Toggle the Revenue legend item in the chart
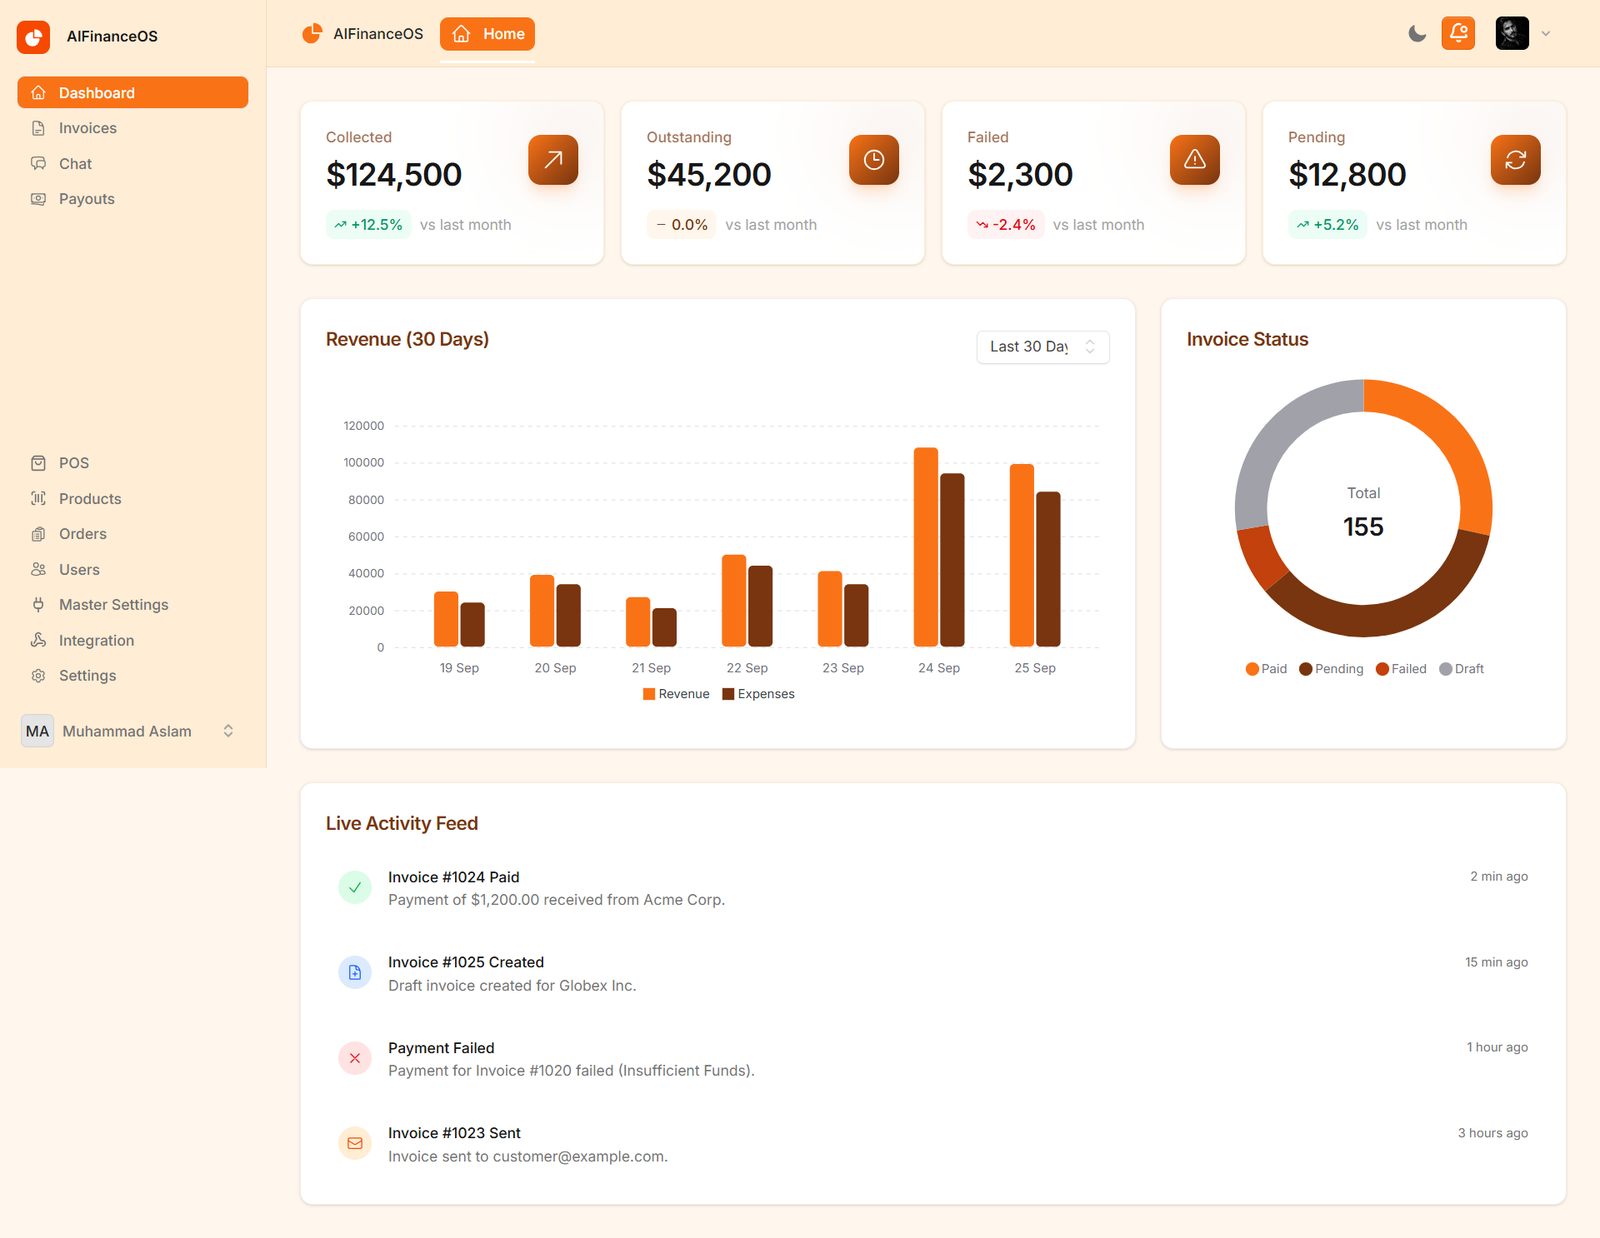This screenshot has width=1600, height=1238. tap(676, 694)
